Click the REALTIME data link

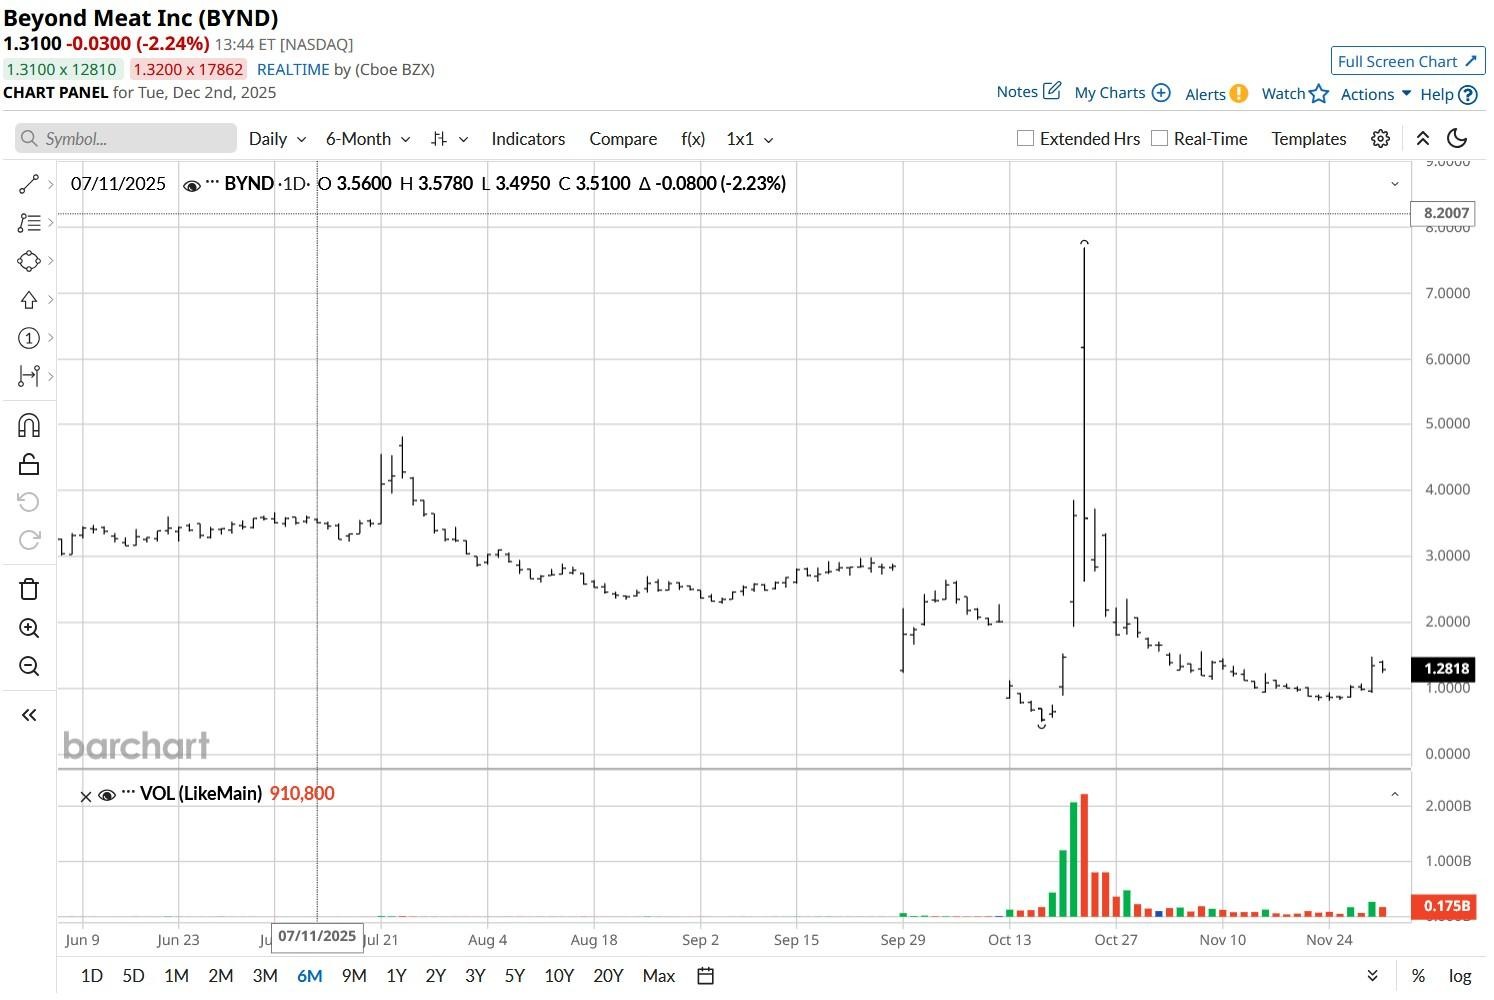click(x=293, y=70)
